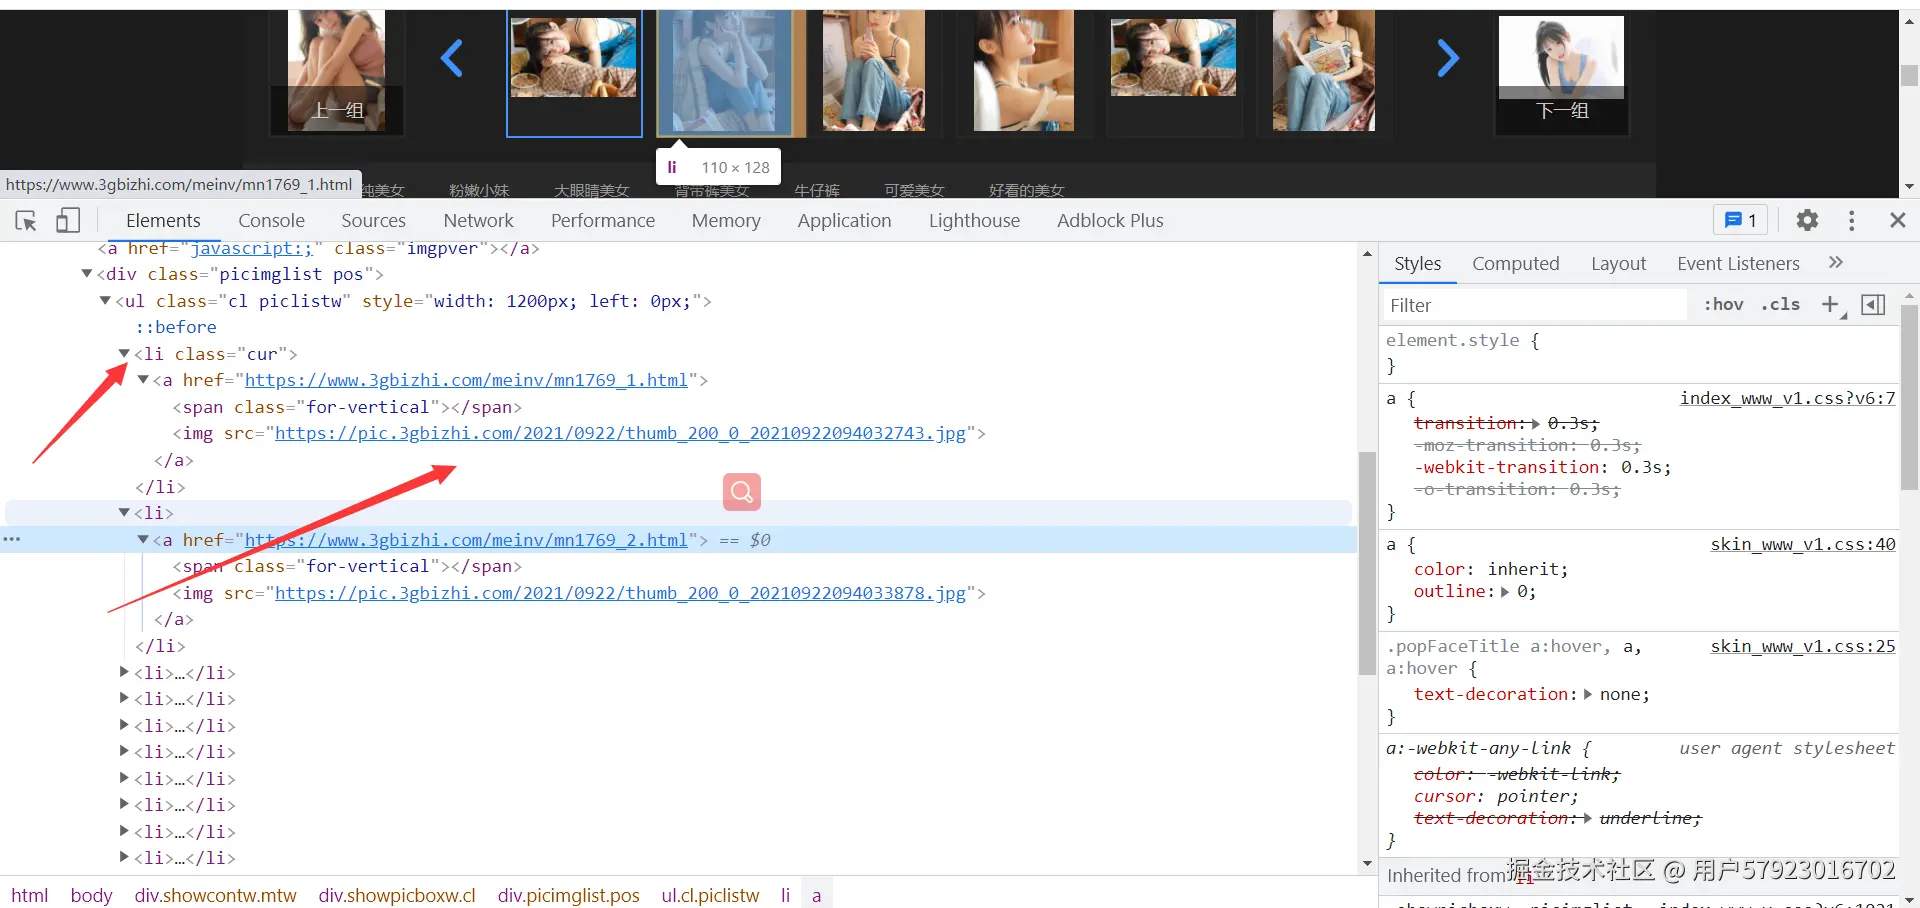Open index_www_v1.css?v6:7 source link

[1787, 398]
